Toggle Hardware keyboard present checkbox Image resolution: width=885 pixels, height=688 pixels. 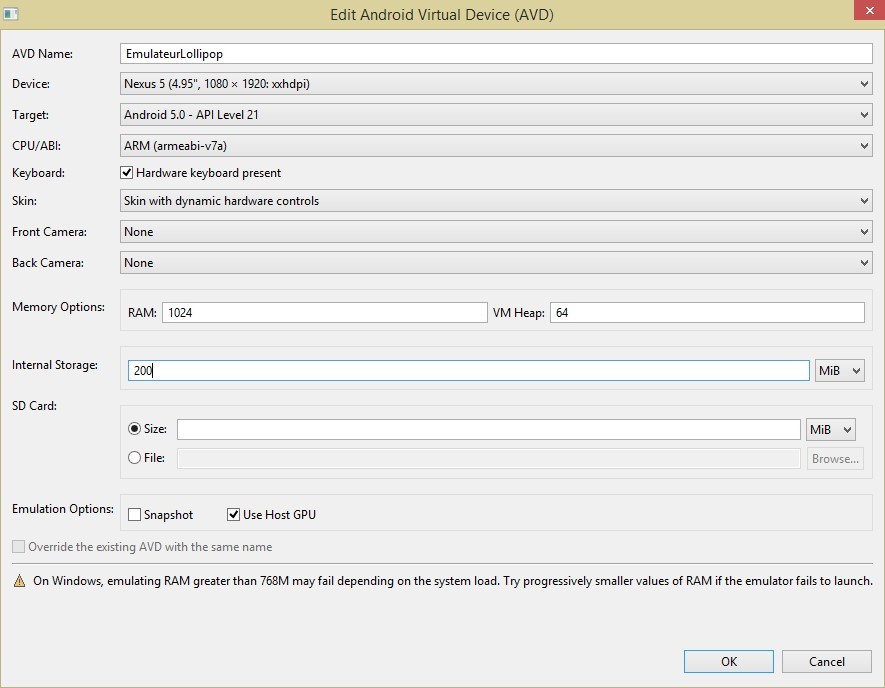click(126, 173)
